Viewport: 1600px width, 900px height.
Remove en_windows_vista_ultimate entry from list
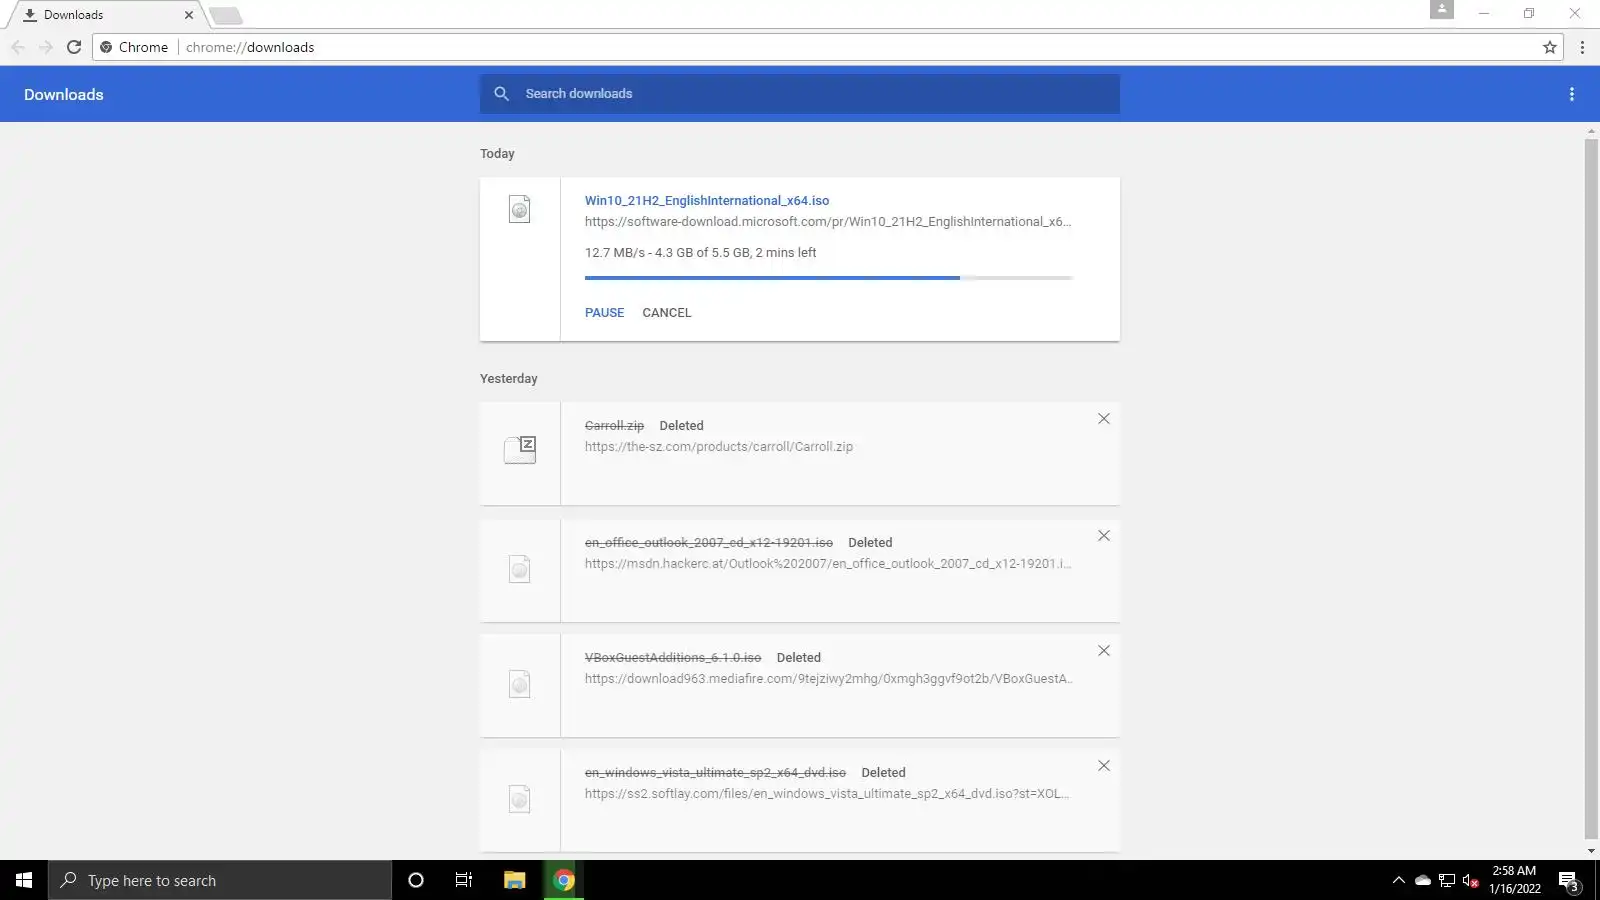1104,766
